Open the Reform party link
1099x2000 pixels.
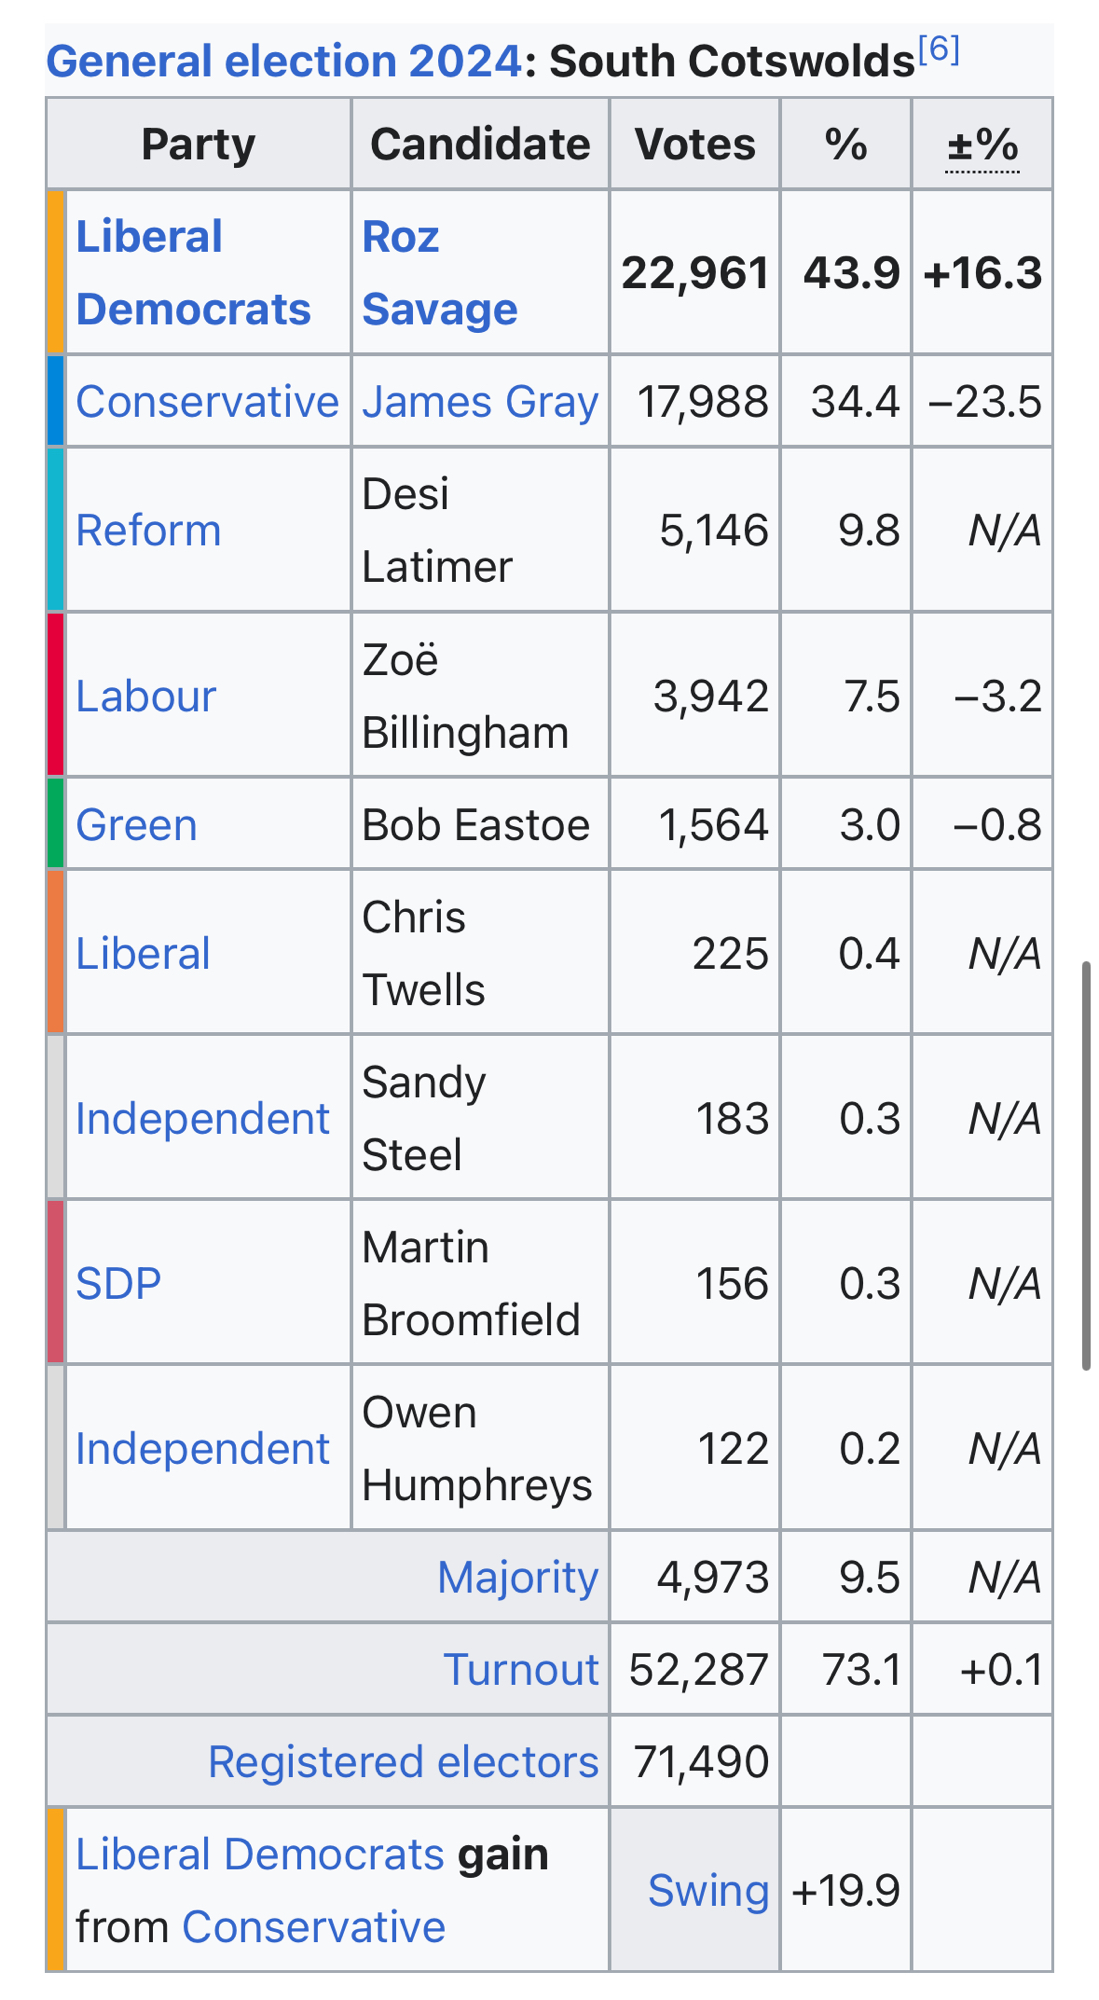coord(148,531)
